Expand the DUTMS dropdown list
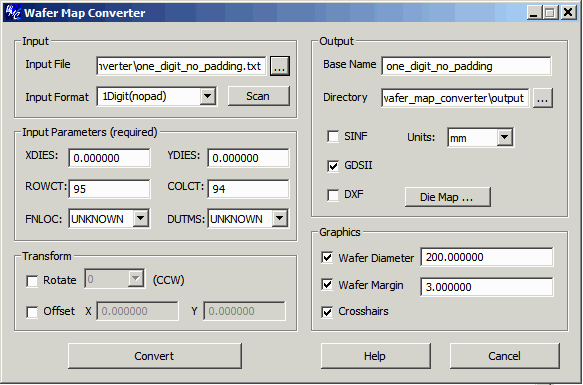Screen dimensions: 583x385 point(280,219)
